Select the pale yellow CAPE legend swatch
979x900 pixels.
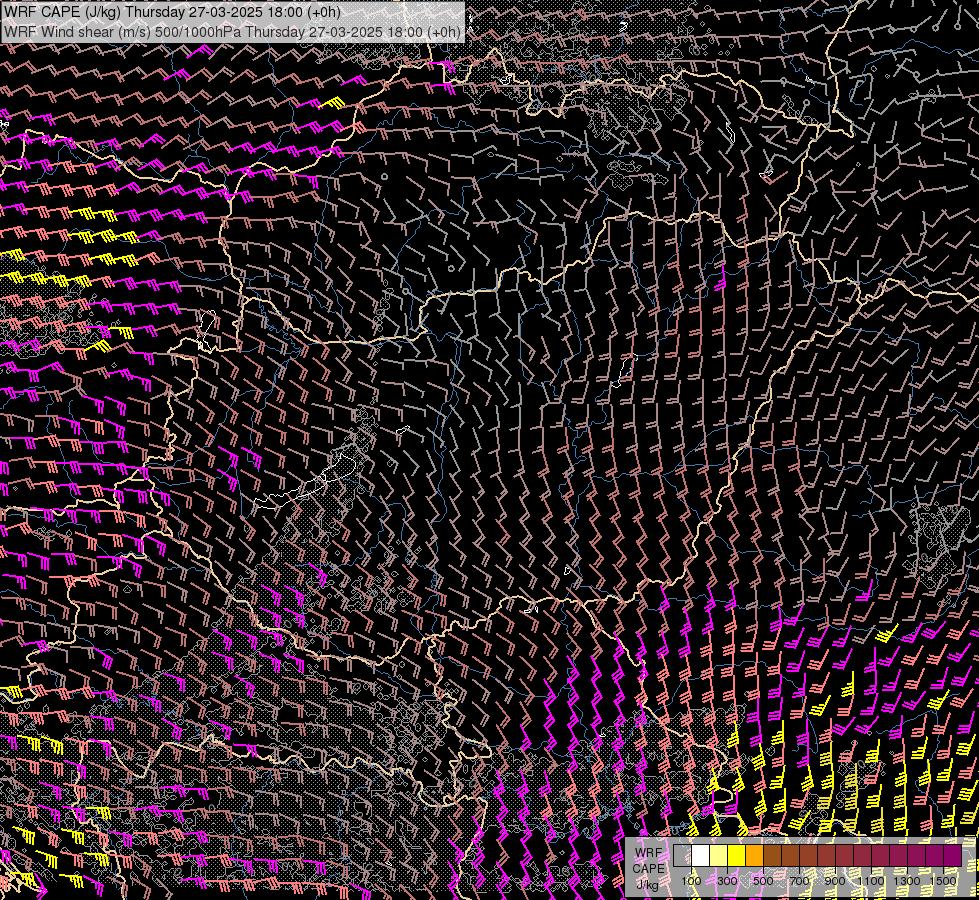719,856
